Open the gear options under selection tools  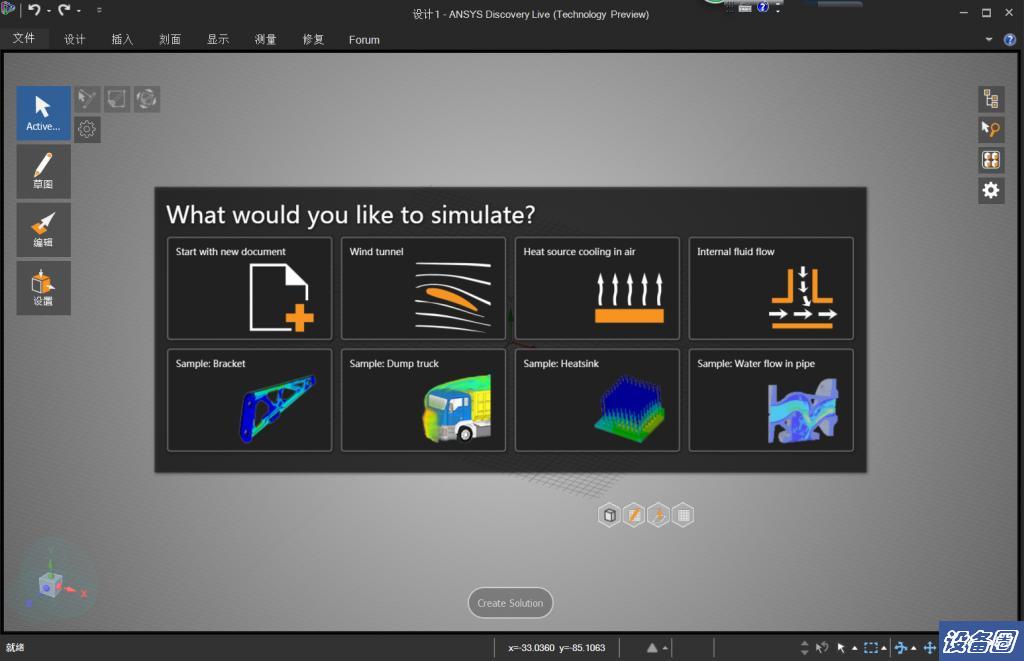point(87,129)
